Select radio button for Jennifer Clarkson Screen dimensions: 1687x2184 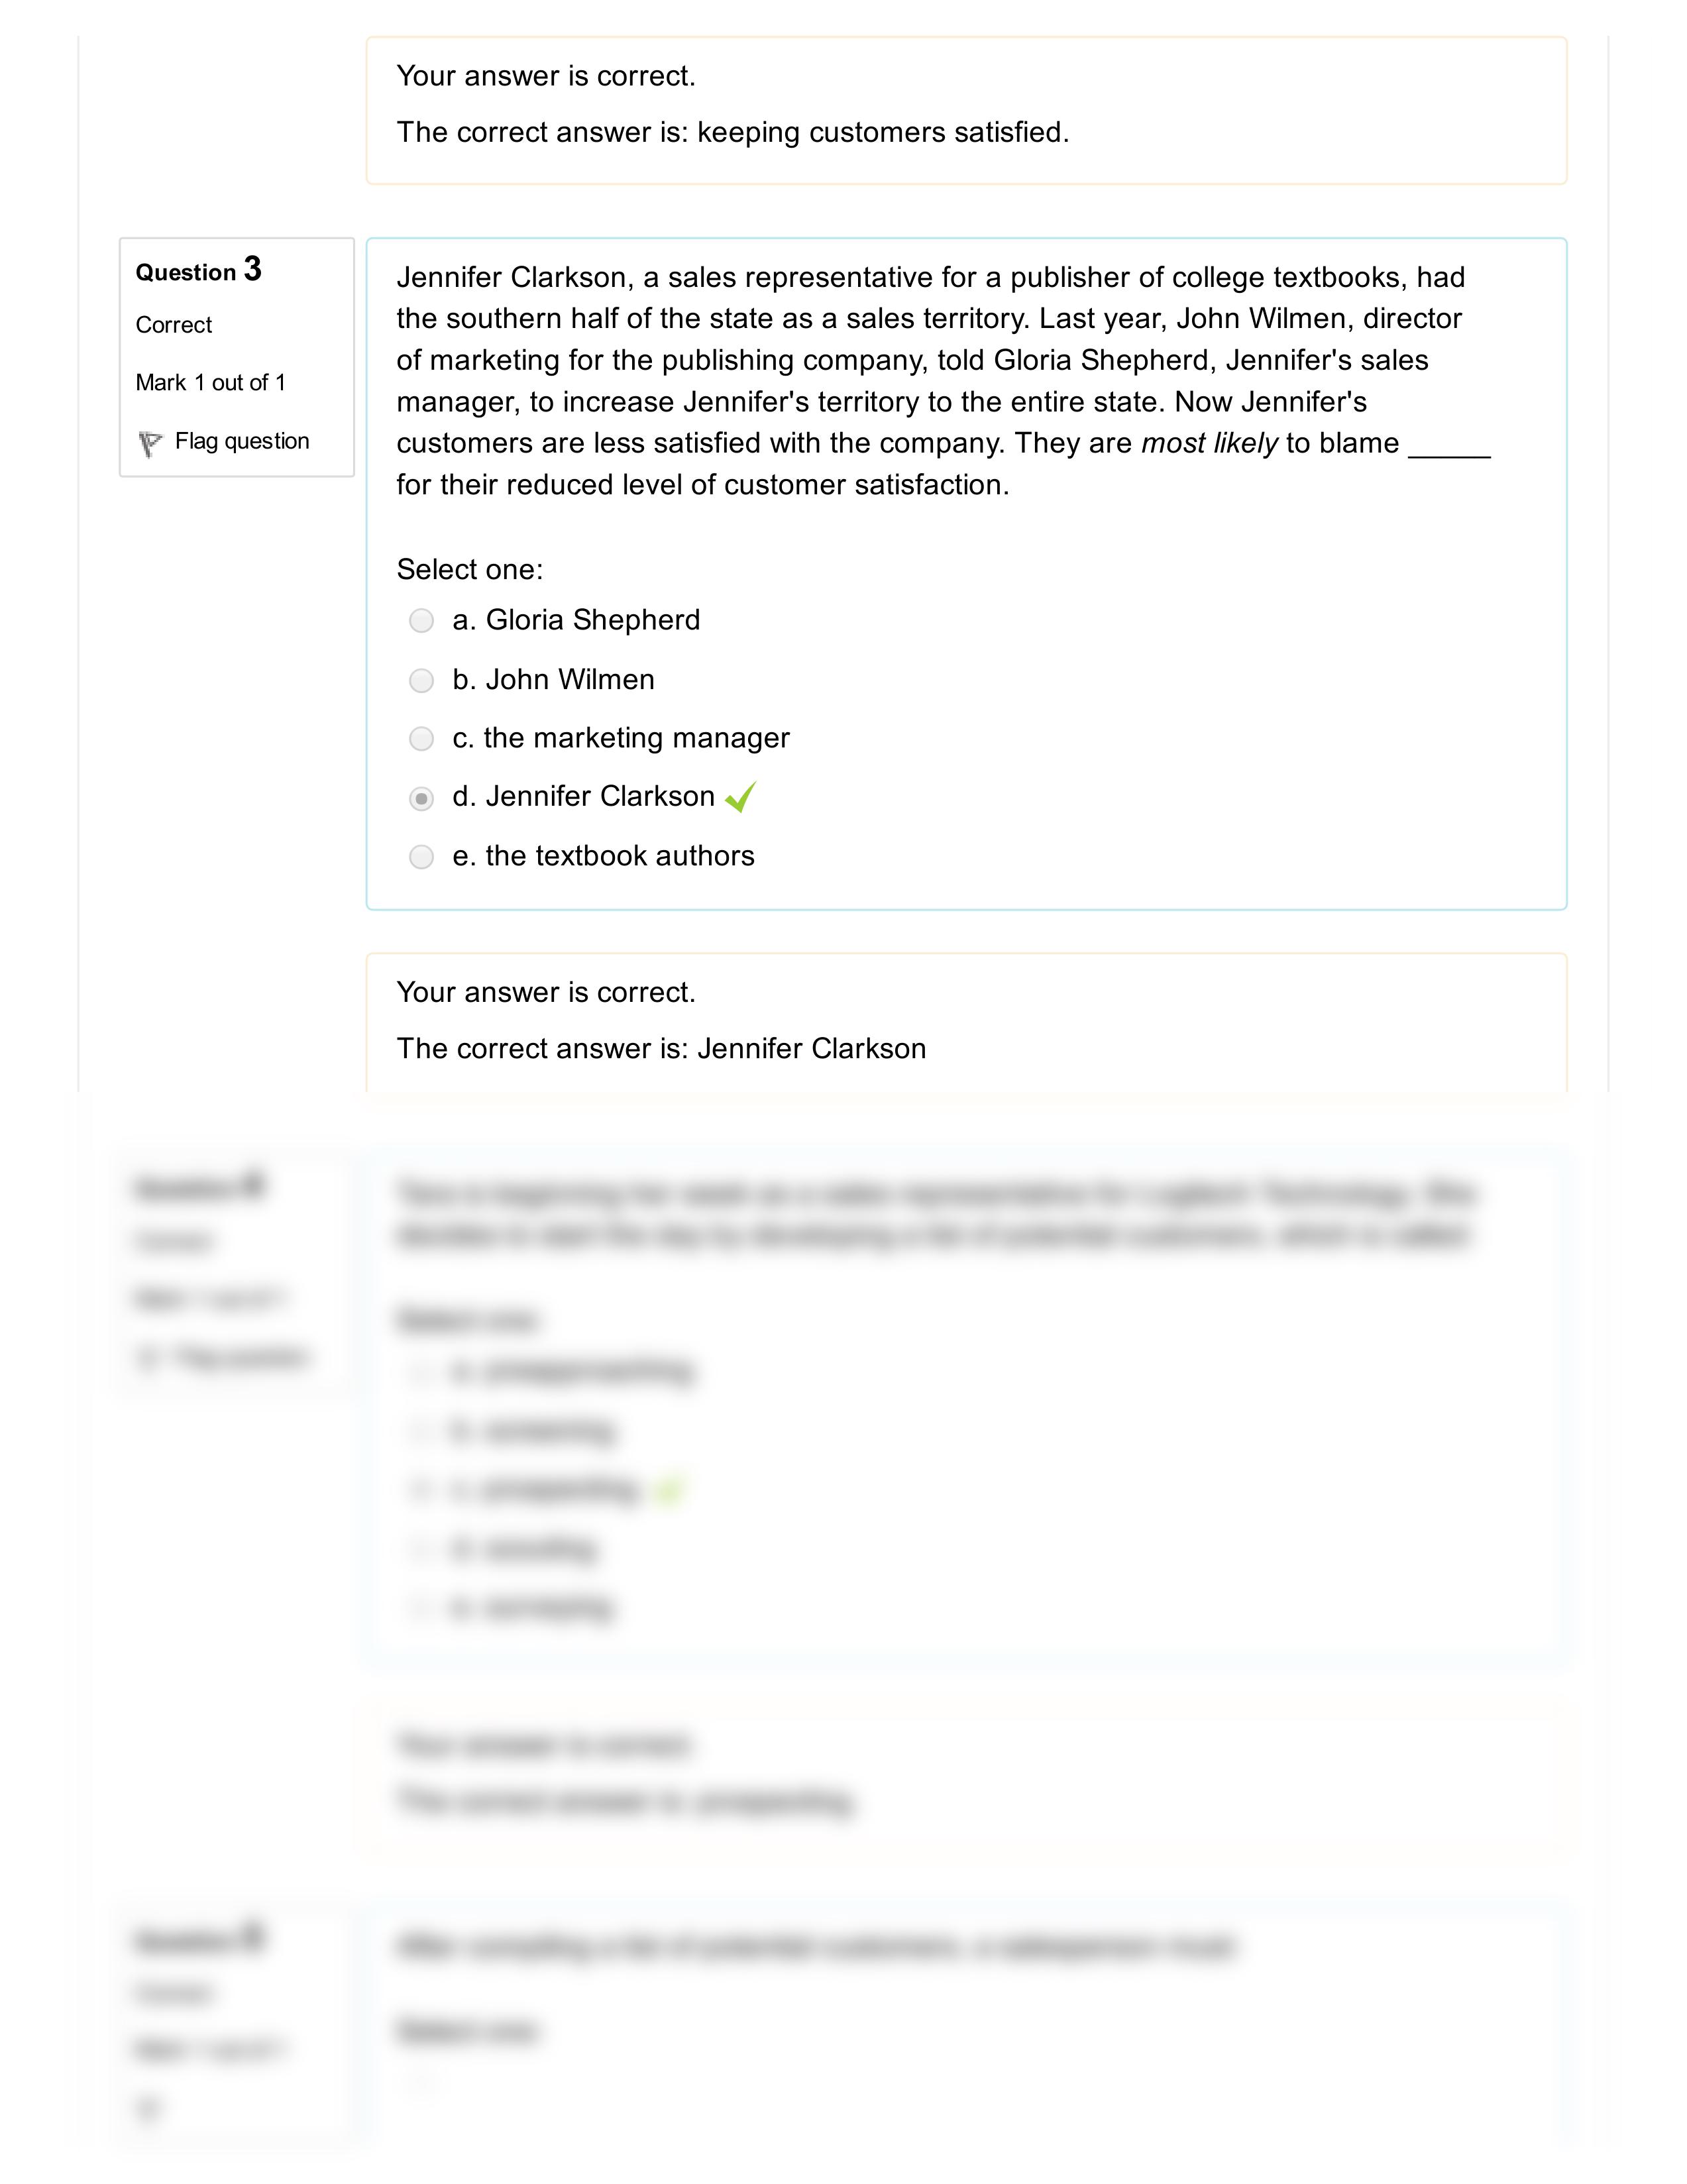tap(420, 795)
